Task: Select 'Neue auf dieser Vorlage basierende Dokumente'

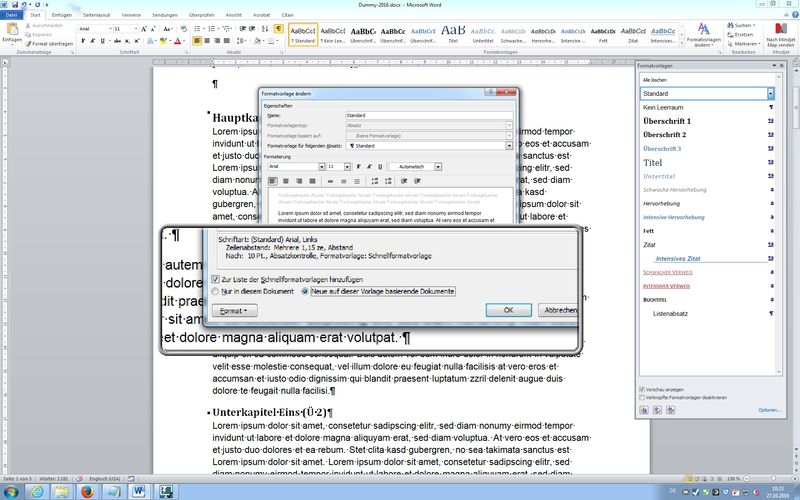Action: (x=306, y=291)
